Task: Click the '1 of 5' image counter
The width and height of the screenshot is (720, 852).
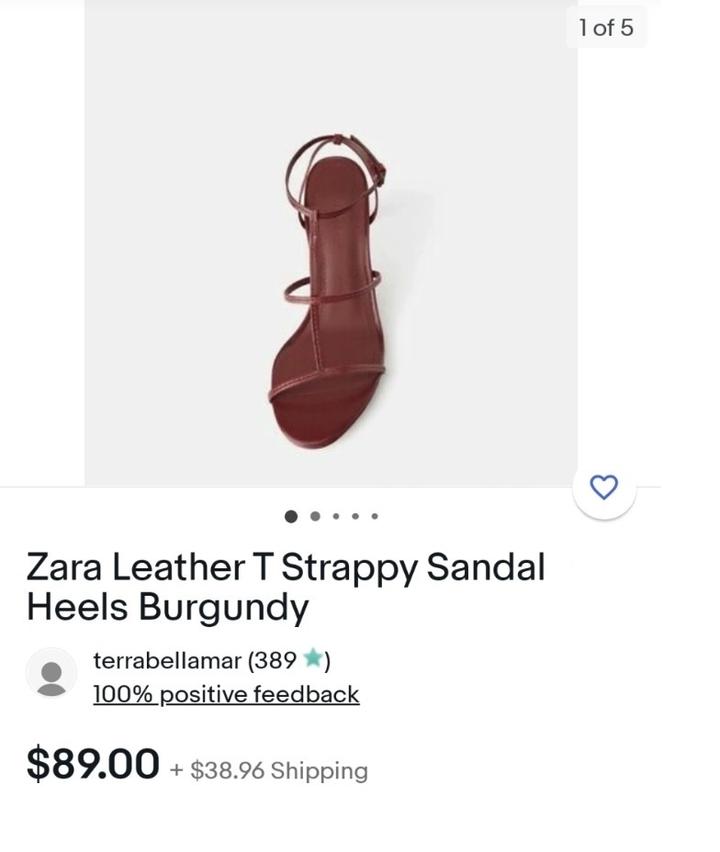Action: [606, 27]
